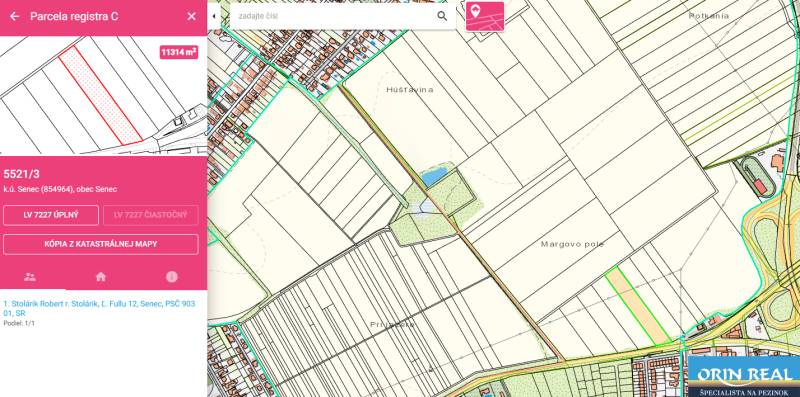This screenshot has height=397, width=800.
Task: Click the blue pond on map
Action: tap(434, 176)
